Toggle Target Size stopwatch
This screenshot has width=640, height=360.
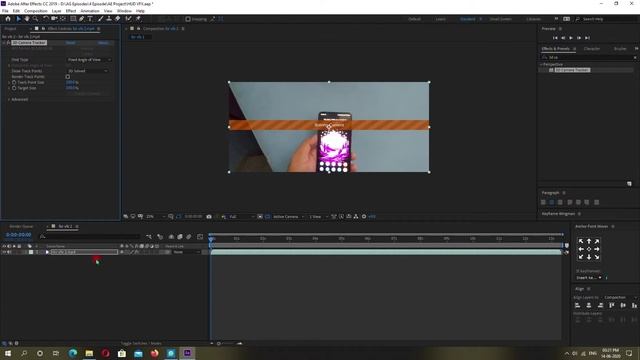click(14, 88)
